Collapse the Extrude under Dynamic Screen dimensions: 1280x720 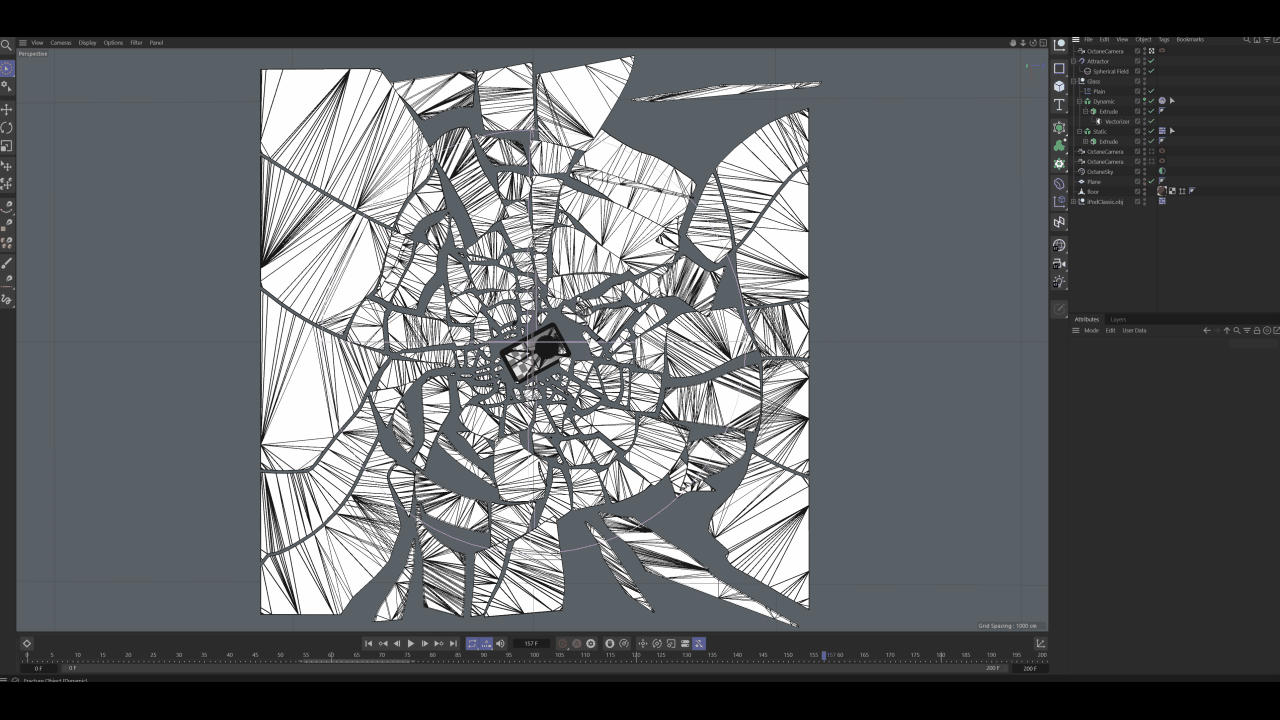(x=1086, y=111)
